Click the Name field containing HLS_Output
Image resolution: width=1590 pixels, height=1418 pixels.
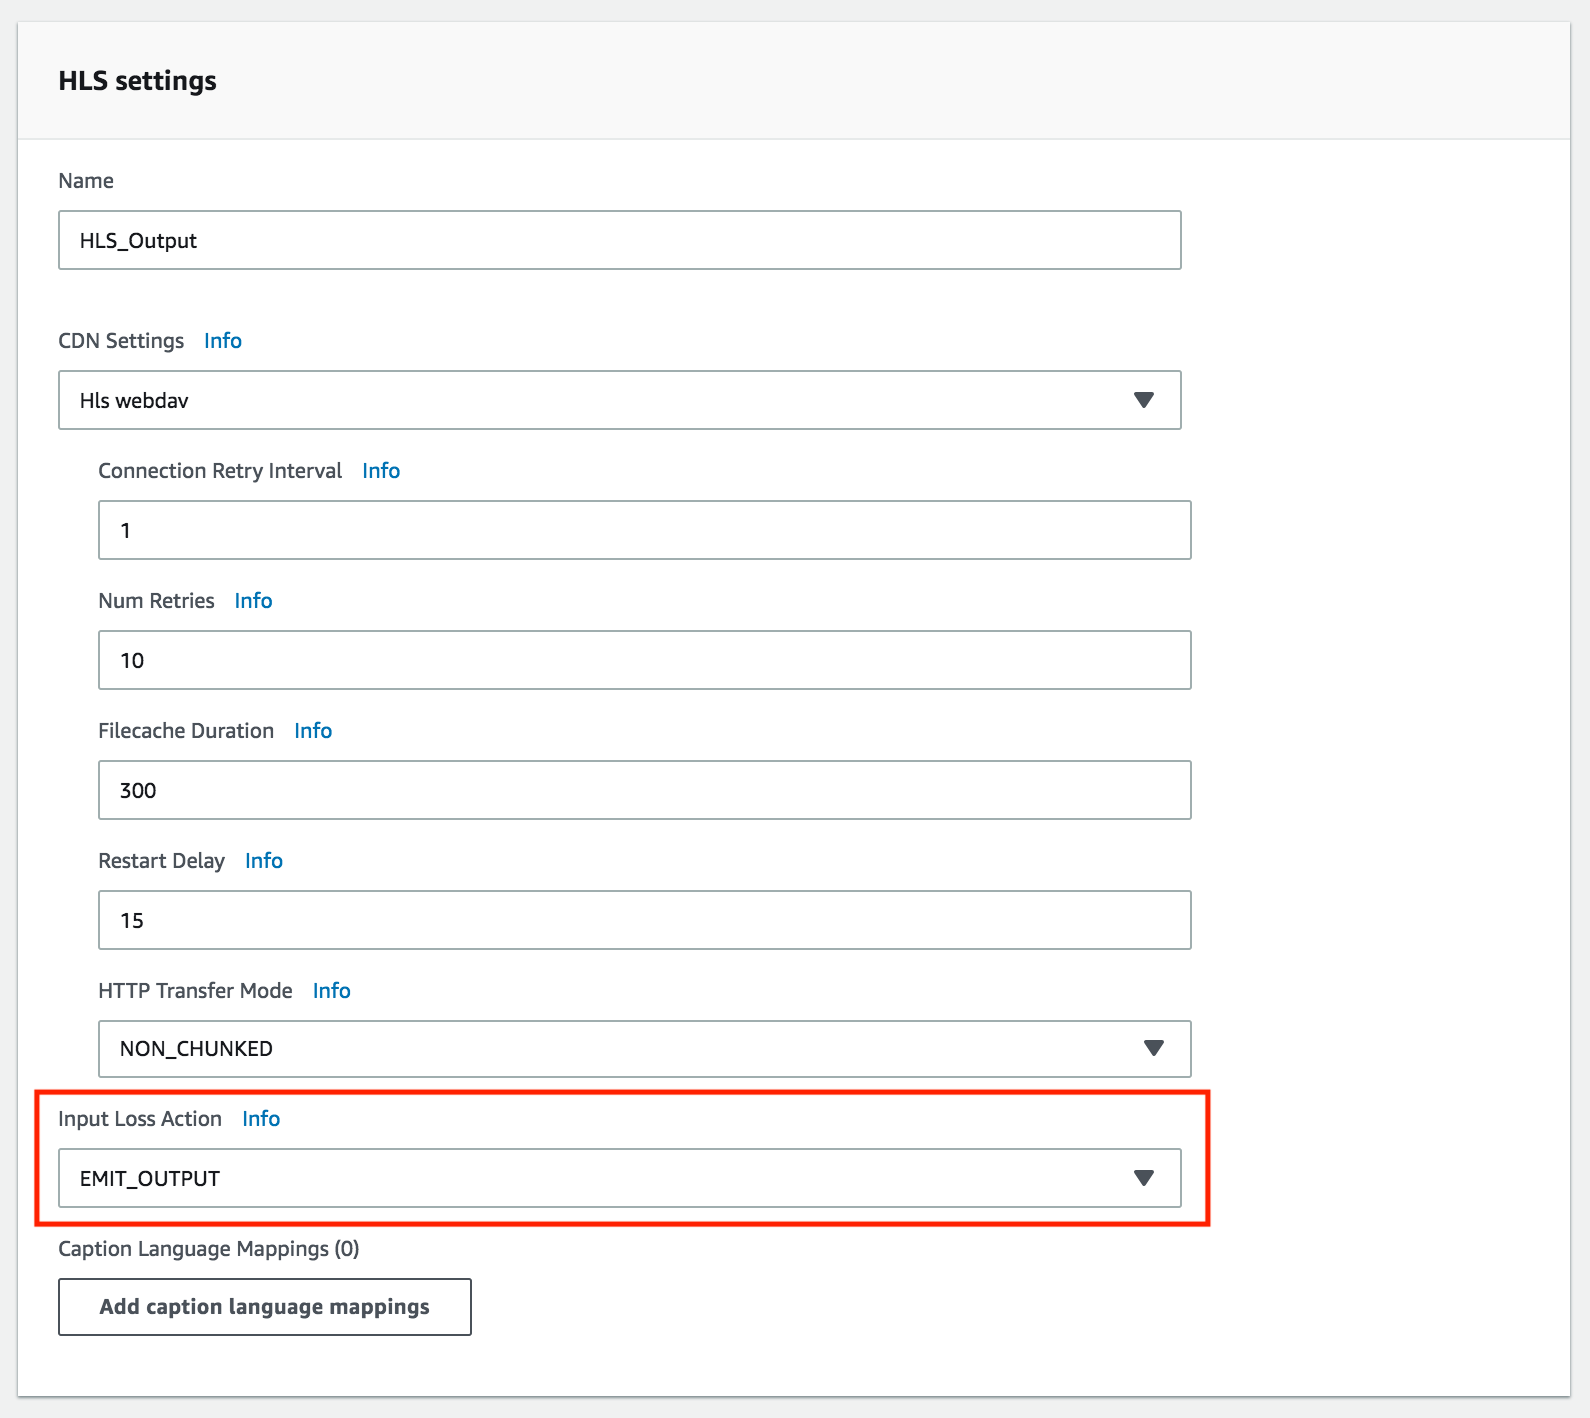pos(619,240)
